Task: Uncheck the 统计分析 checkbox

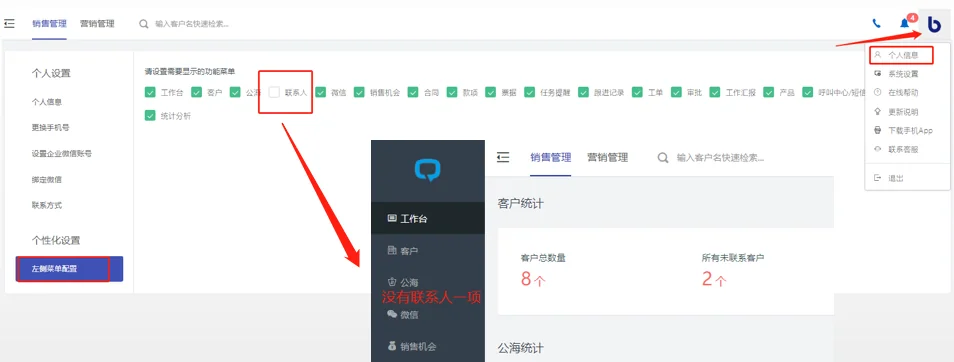Action: [150, 116]
